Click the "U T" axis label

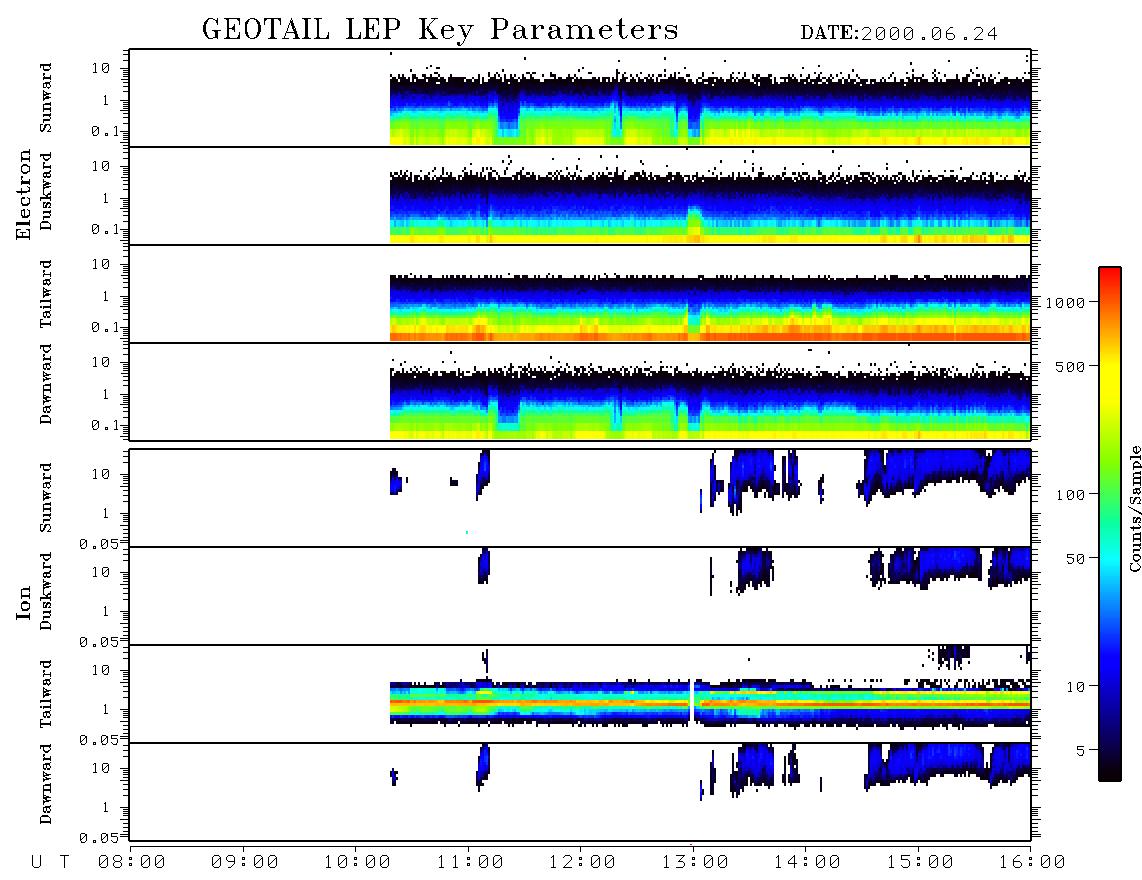point(50,862)
